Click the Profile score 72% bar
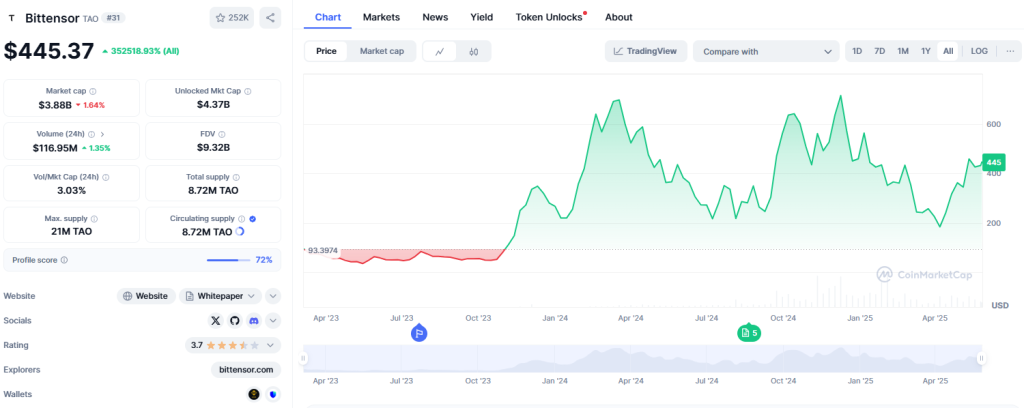 click(x=229, y=260)
